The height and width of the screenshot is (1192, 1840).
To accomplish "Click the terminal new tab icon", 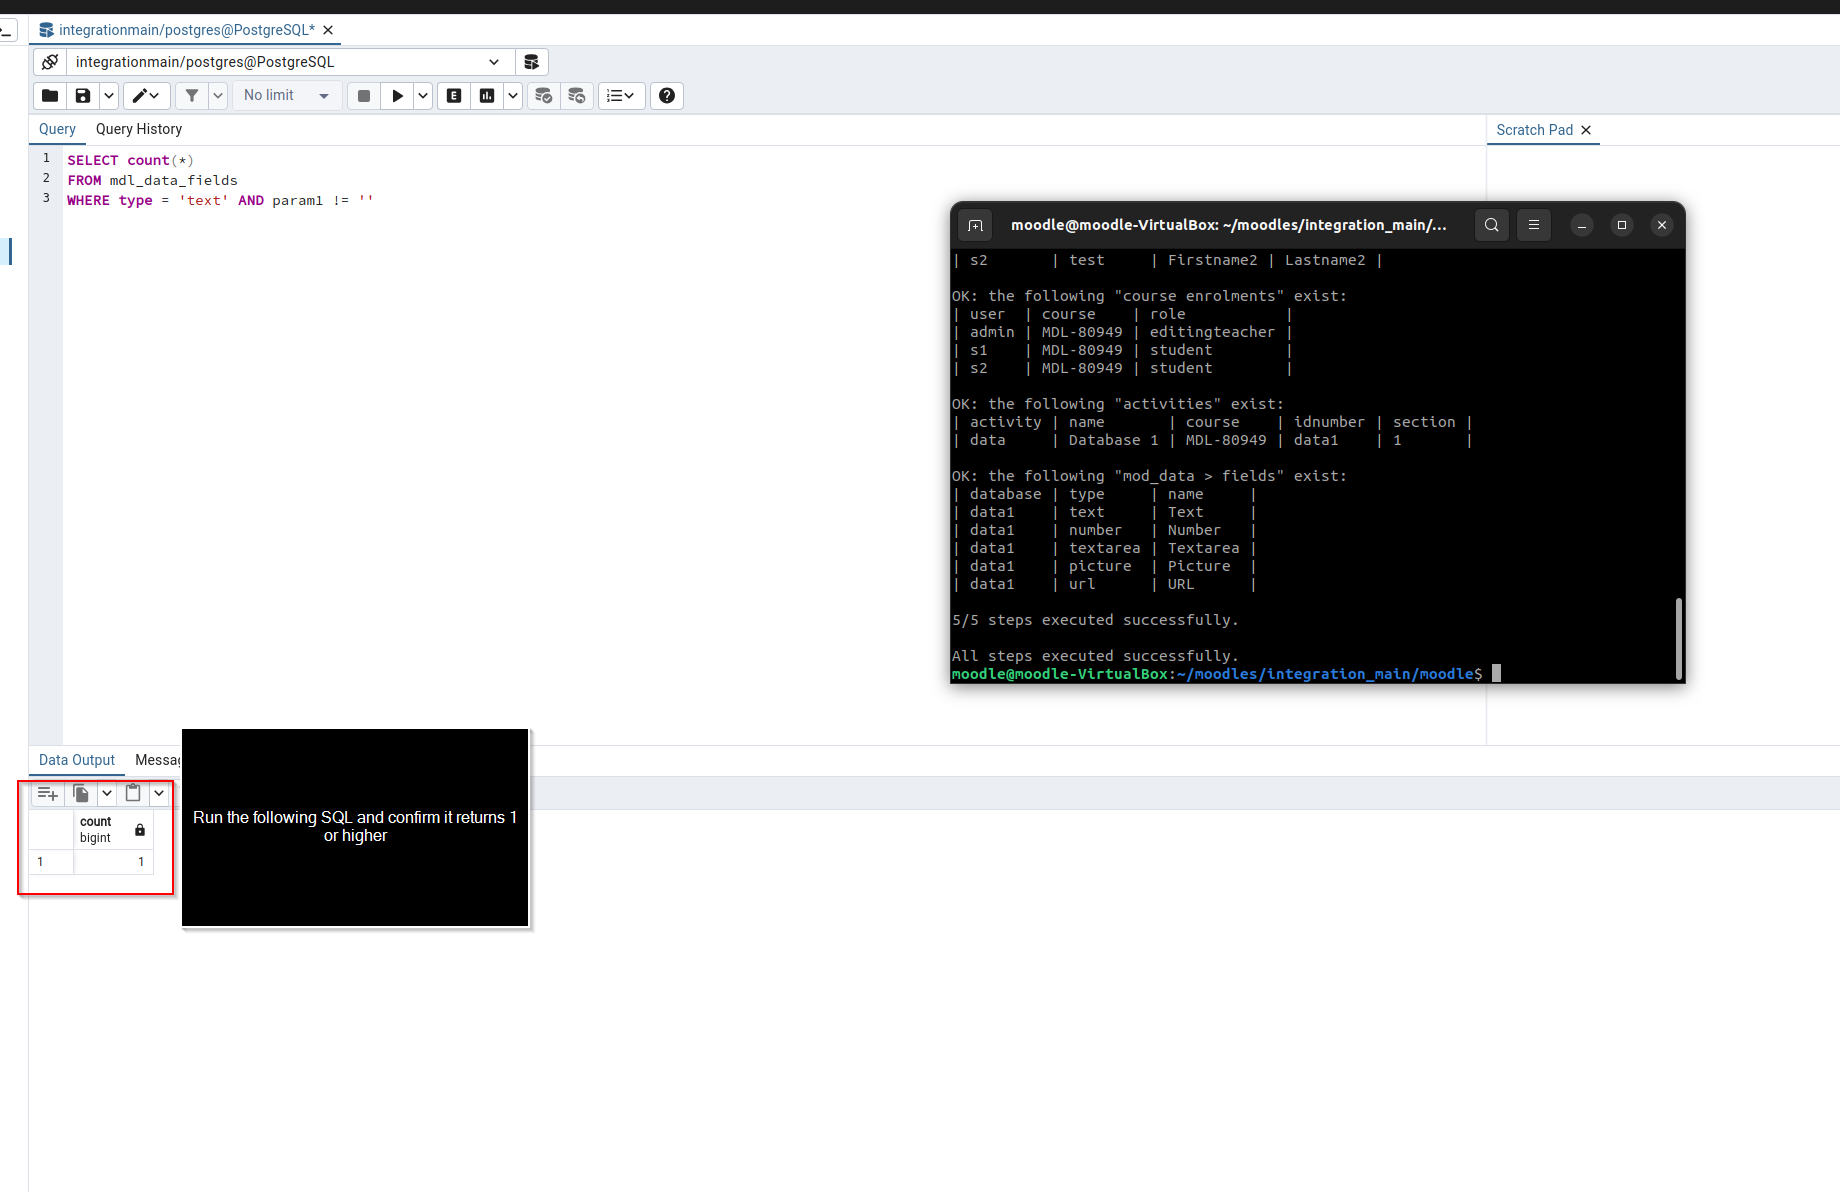I will tap(976, 225).
